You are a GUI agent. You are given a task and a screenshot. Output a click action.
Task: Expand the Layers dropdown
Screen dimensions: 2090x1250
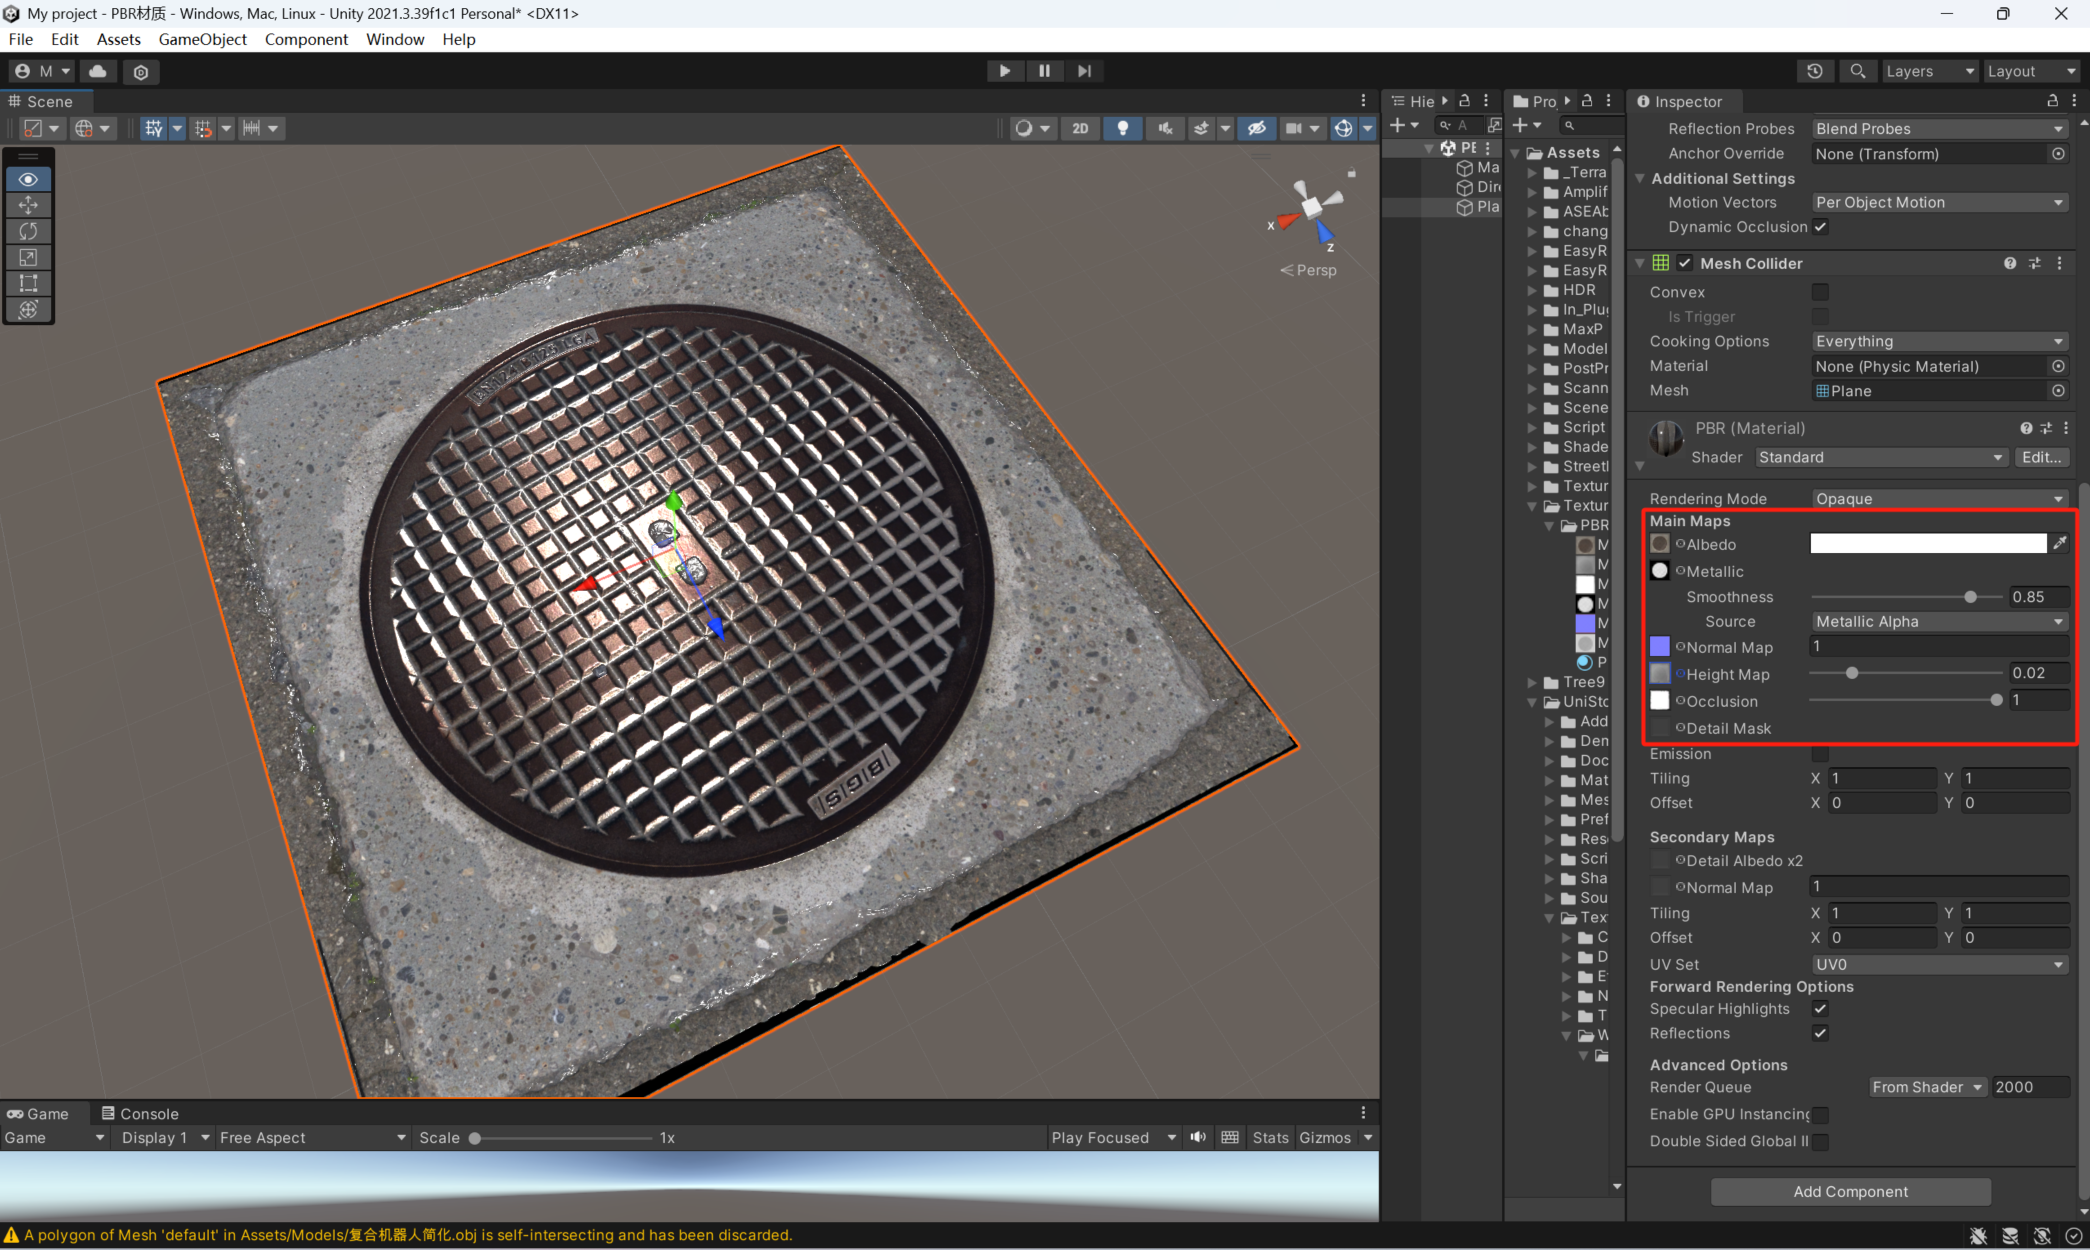(x=1929, y=71)
